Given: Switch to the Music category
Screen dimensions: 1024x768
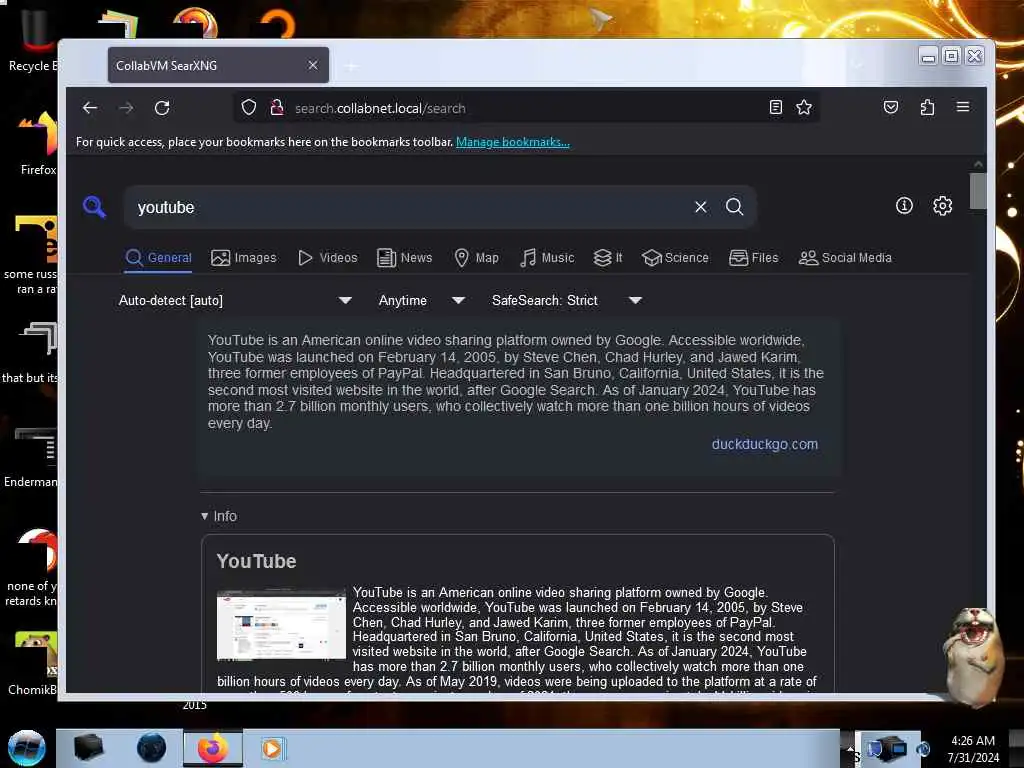Looking at the screenshot, I should [547, 258].
